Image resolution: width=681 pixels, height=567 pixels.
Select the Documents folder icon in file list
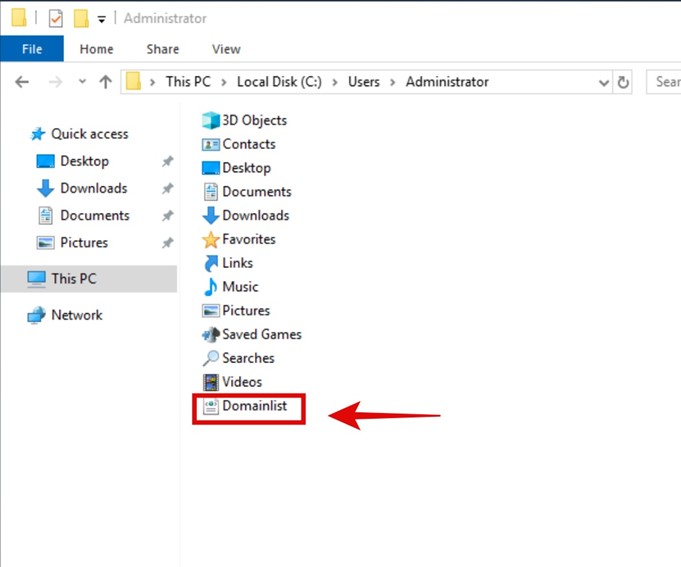[211, 191]
